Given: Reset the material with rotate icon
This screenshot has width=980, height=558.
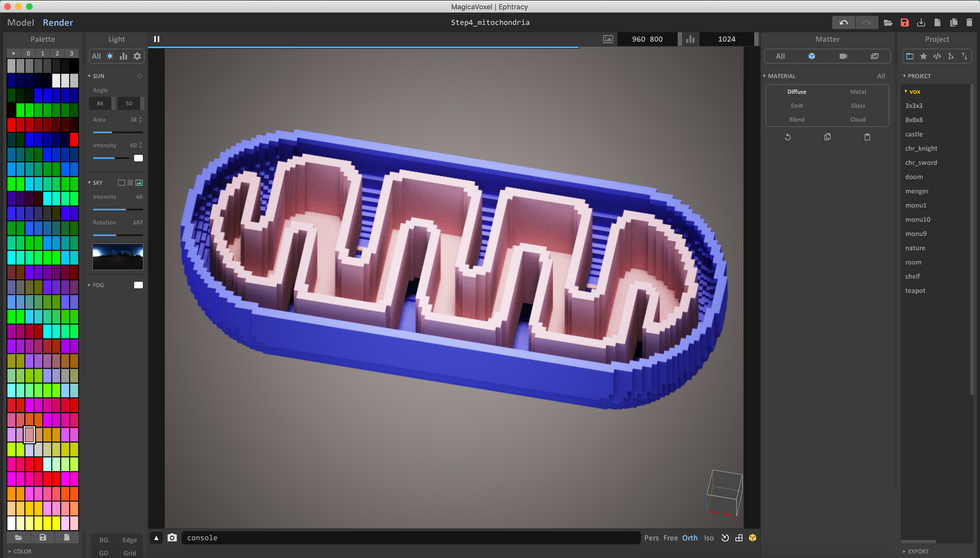Looking at the screenshot, I should [x=788, y=137].
